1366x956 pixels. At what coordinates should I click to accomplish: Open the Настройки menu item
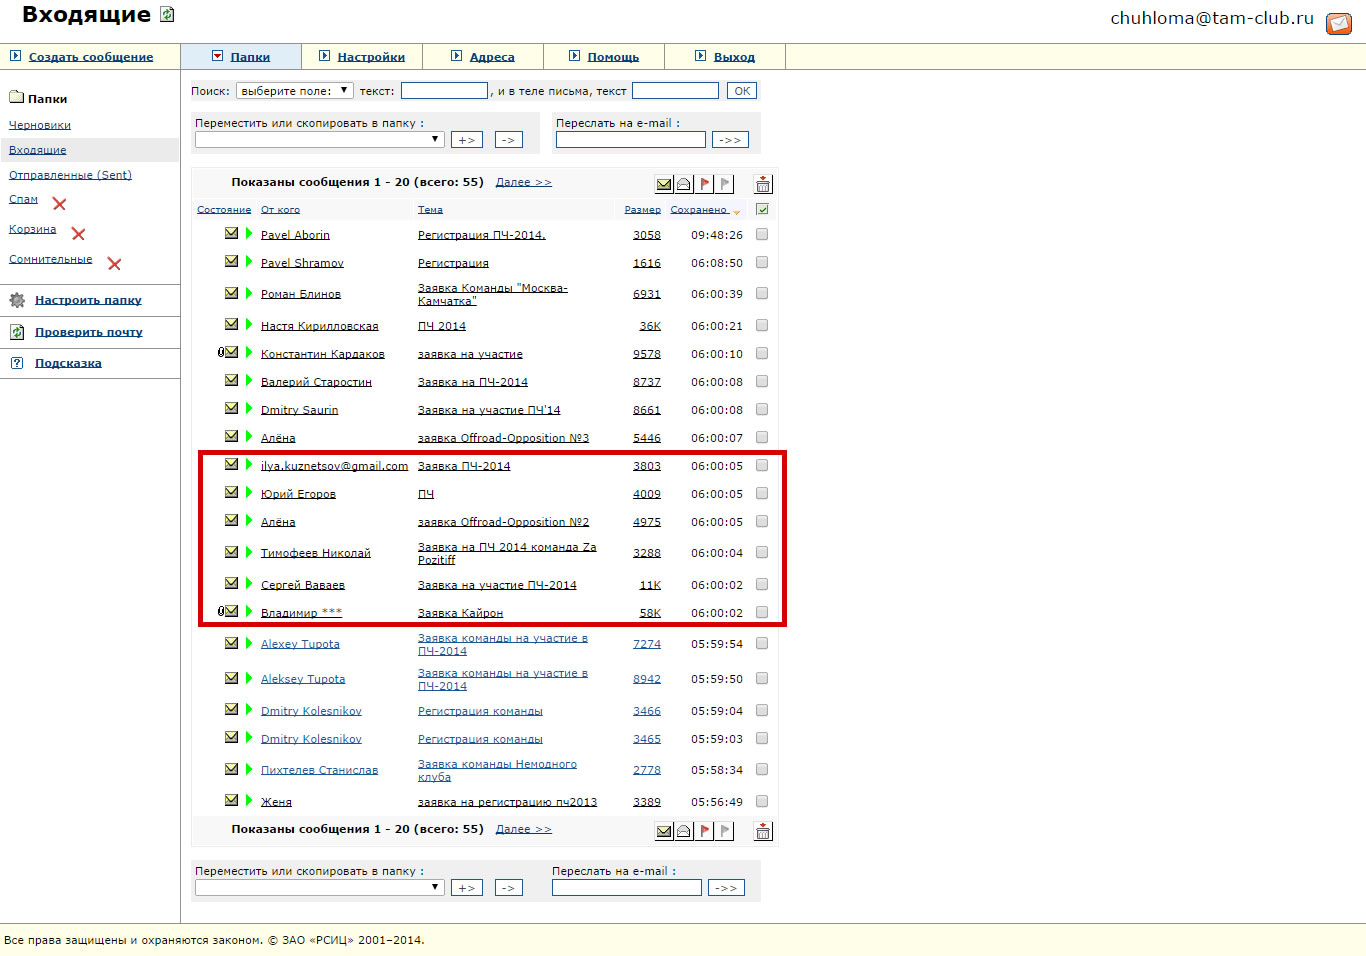point(371,57)
